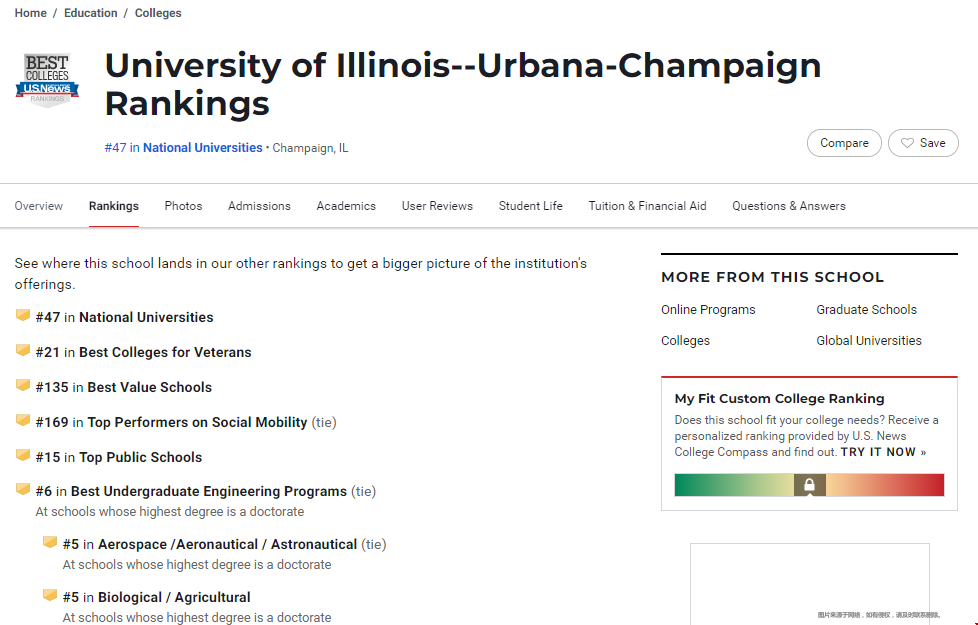Click the Best Colleges U.S. News badge logo
The height and width of the screenshot is (625, 978).
pyautogui.click(x=47, y=80)
